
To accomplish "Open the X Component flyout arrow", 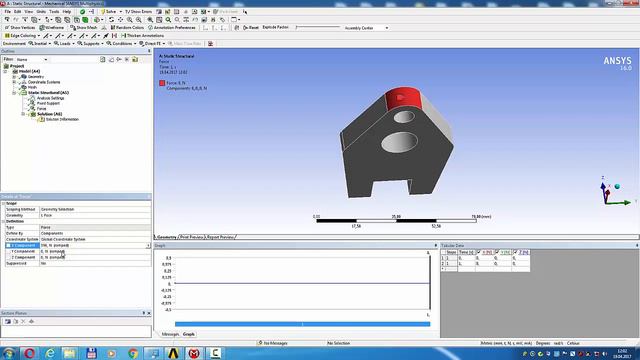I will tap(148, 245).
